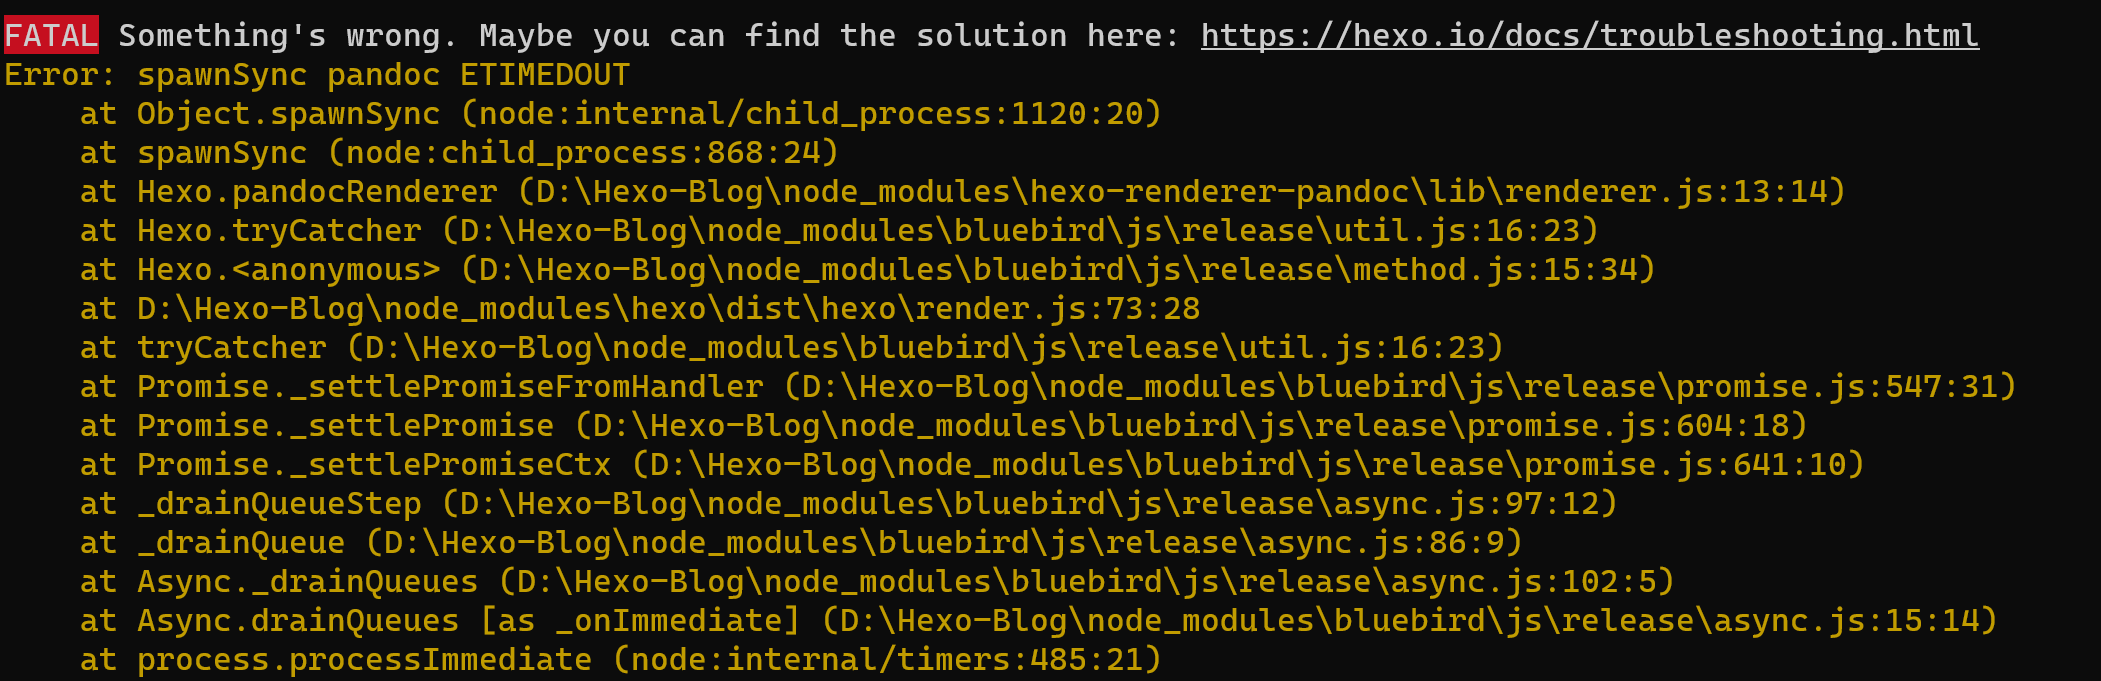Click the red FATAL label
Image resolution: width=2101 pixels, height=681 pixels.
[x=51, y=36]
